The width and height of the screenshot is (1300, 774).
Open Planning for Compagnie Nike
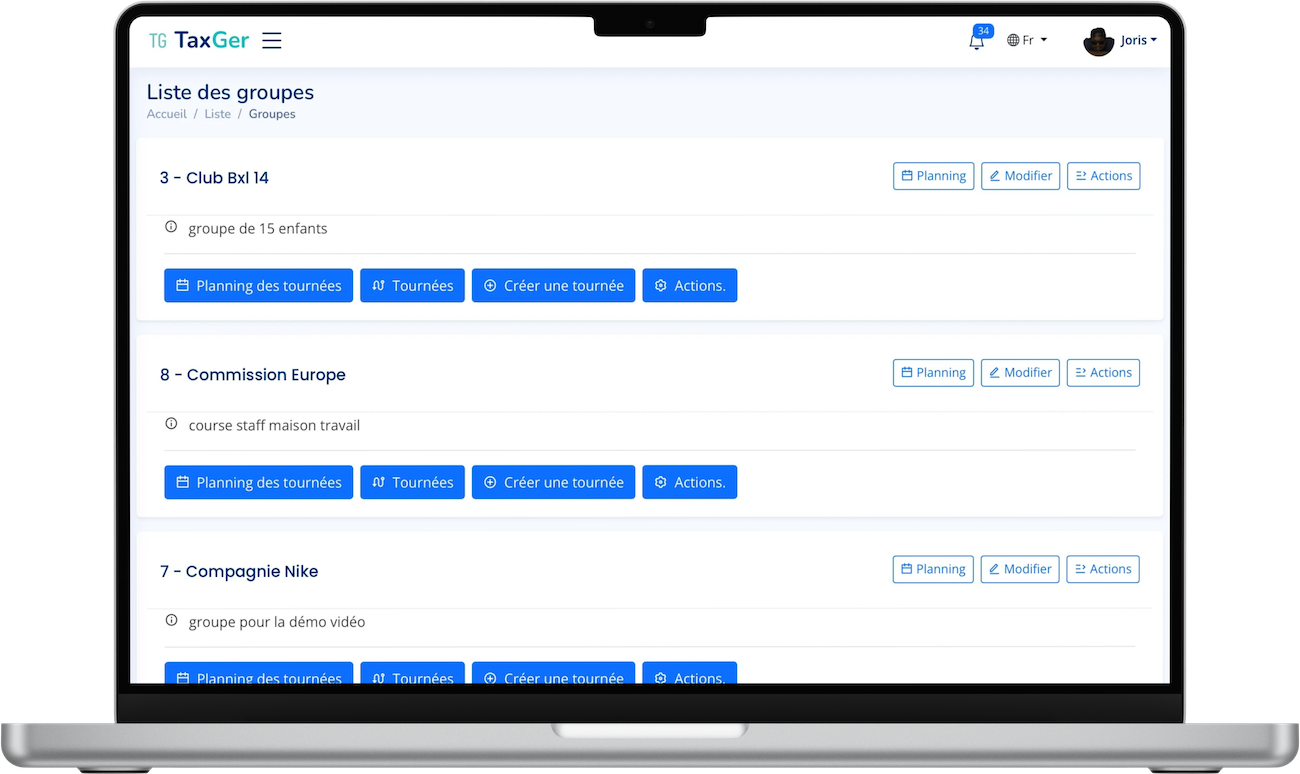[933, 569]
